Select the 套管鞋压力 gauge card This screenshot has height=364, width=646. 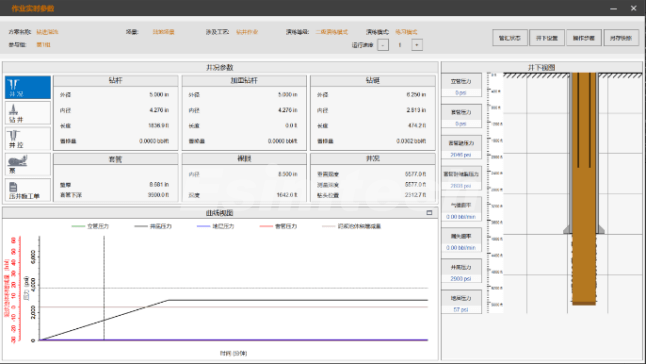coord(461,147)
